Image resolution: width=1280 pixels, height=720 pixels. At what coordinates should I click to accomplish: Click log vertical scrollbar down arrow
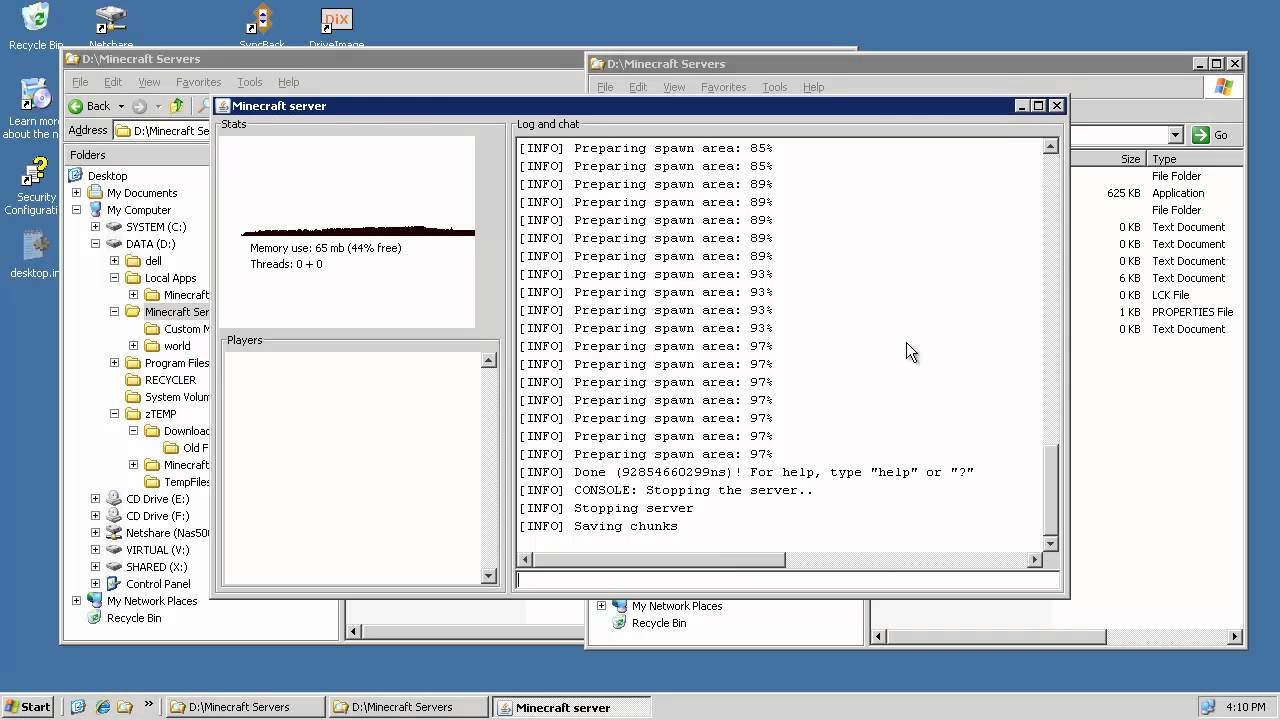pos(1050,543)
